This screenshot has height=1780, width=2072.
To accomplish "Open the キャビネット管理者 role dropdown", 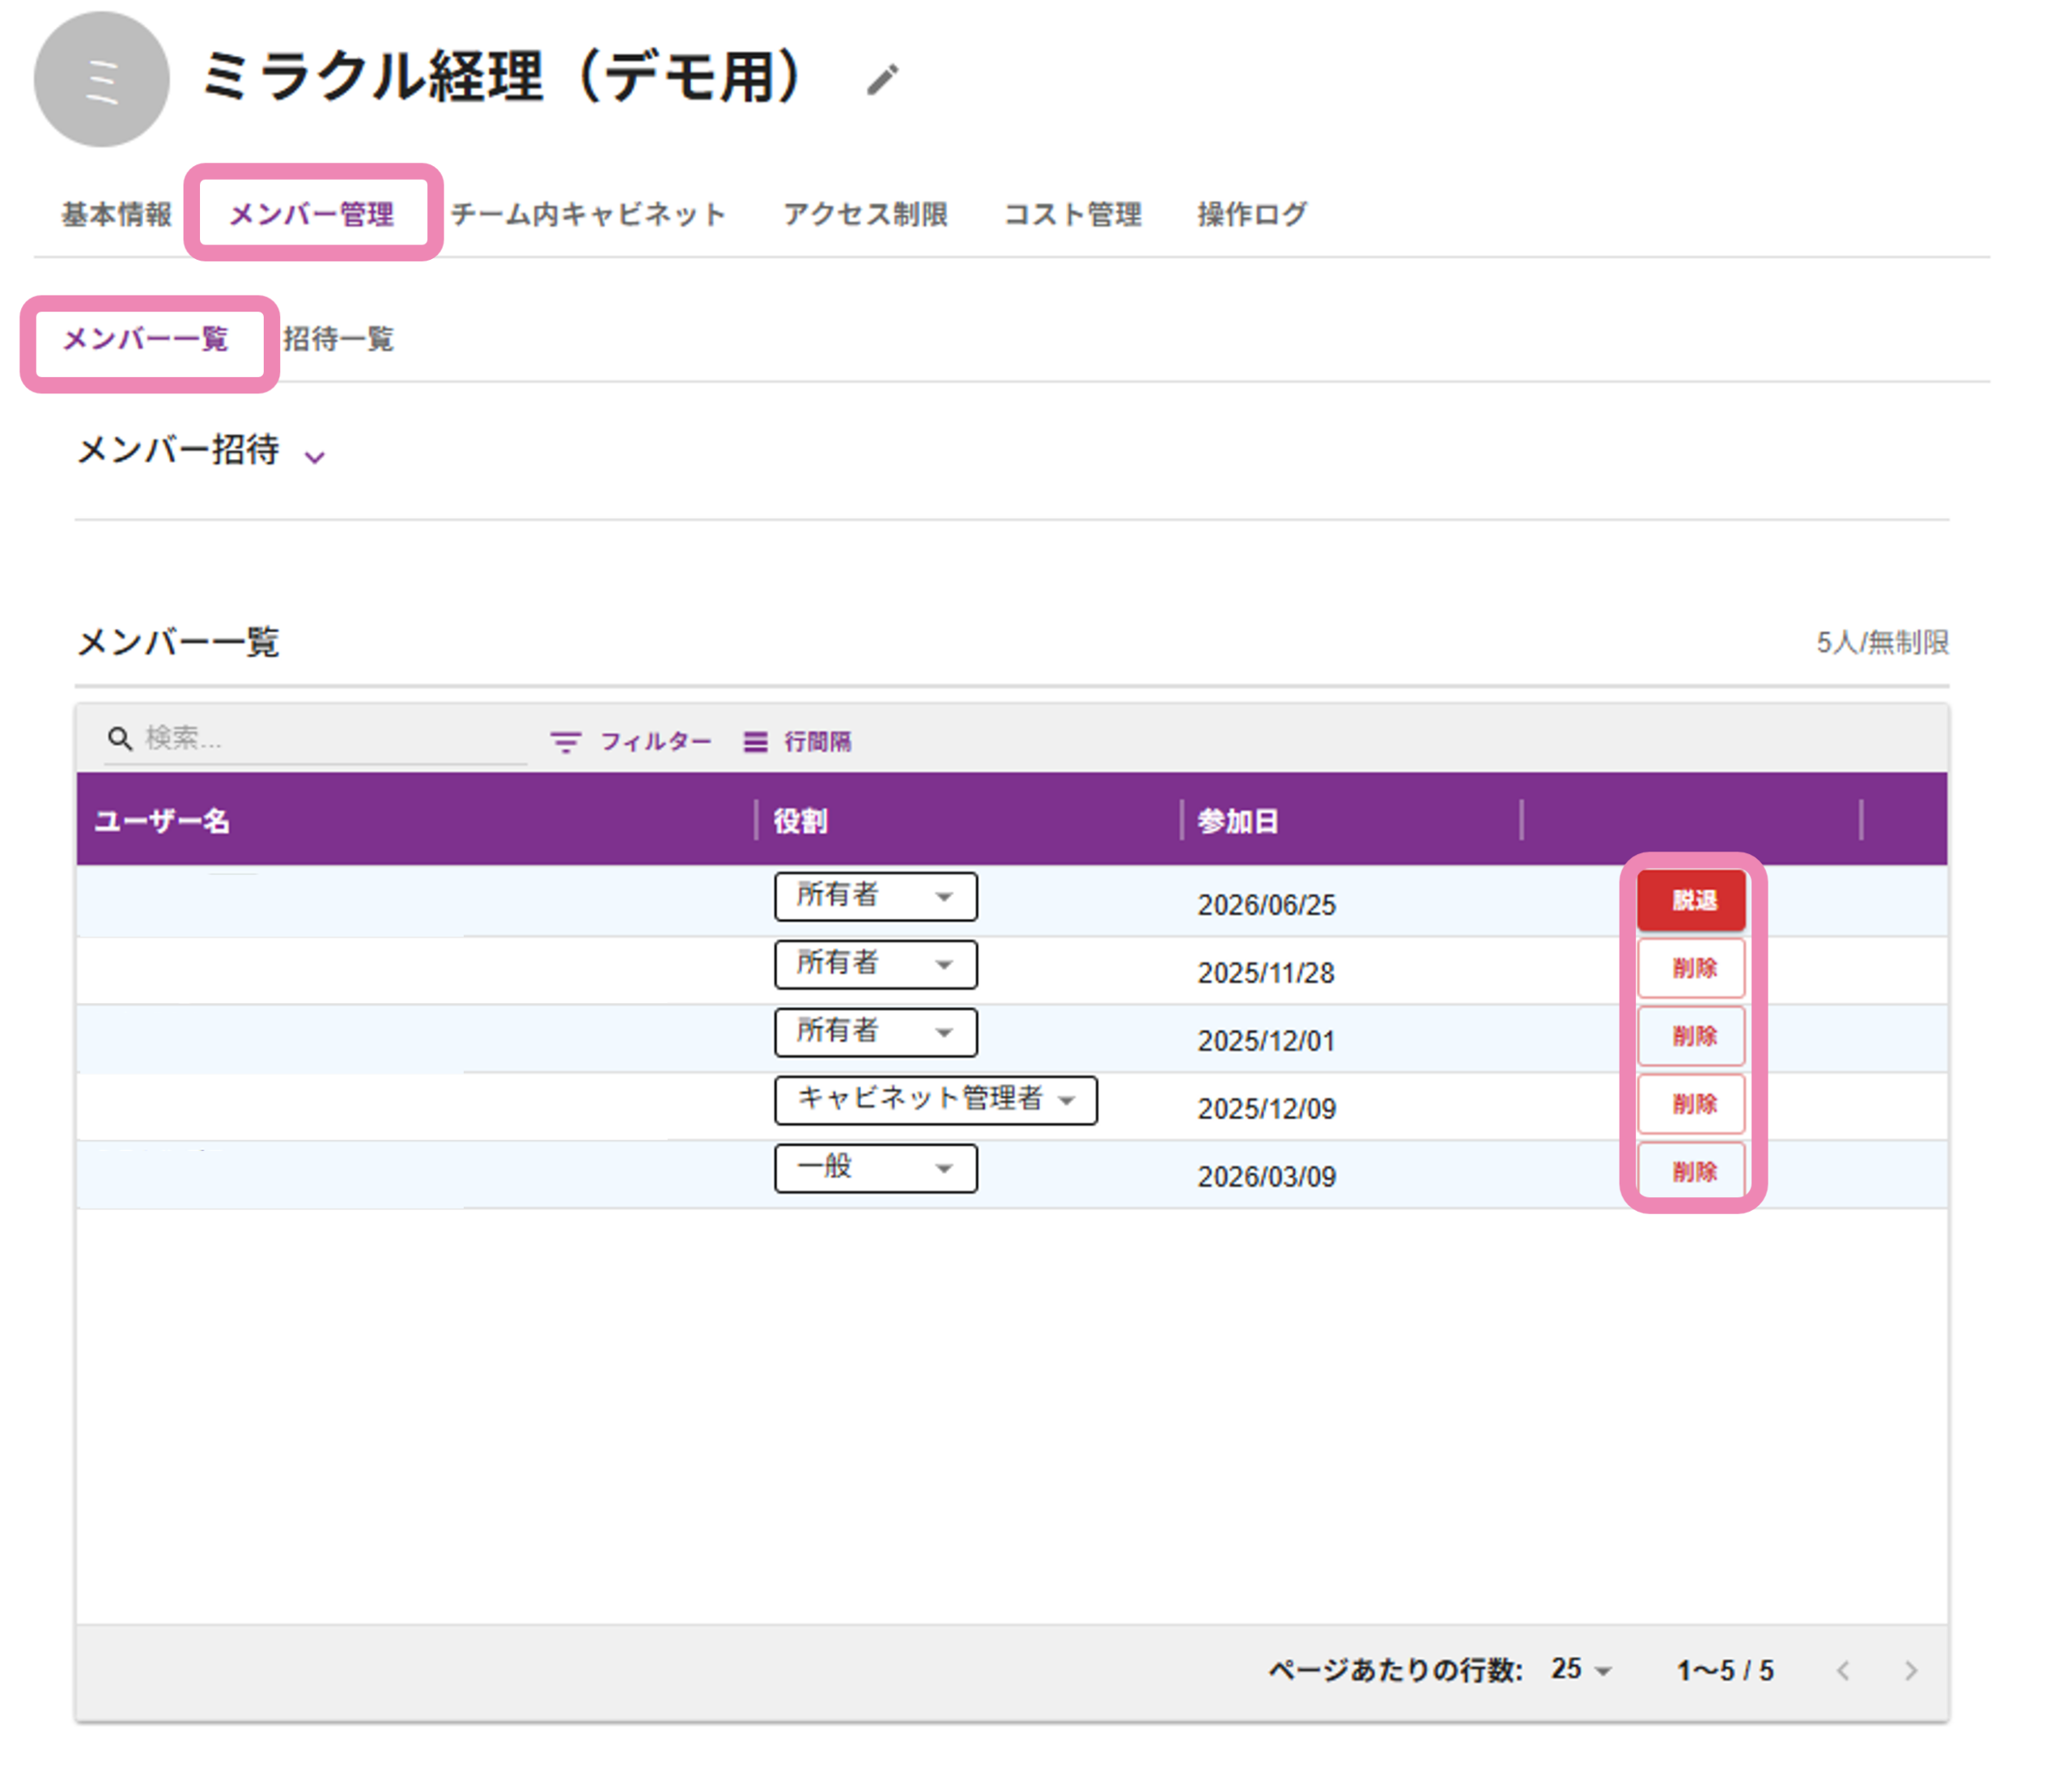I will tap(935, 1100).
